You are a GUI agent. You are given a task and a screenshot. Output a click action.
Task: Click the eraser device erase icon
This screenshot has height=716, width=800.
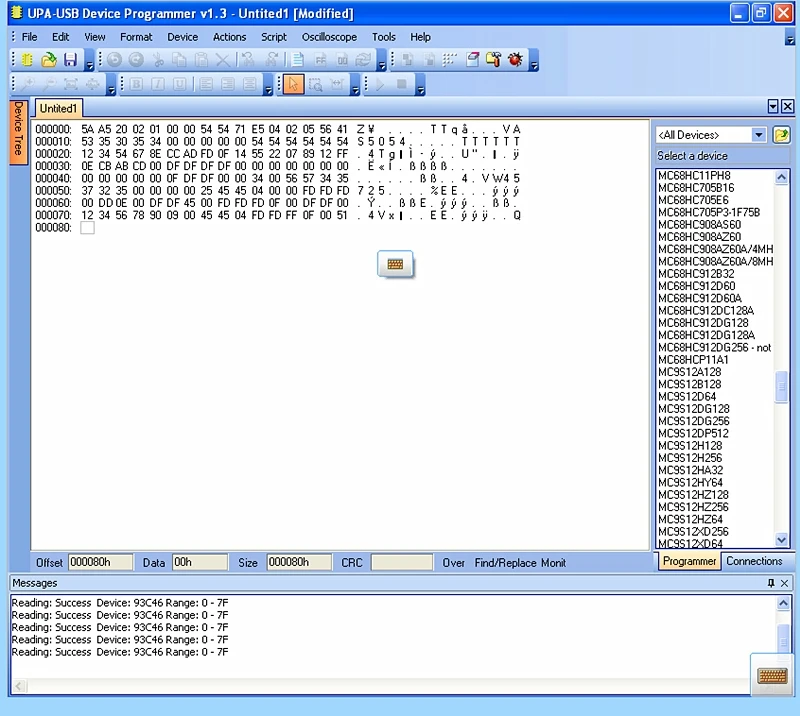[472, 60]
